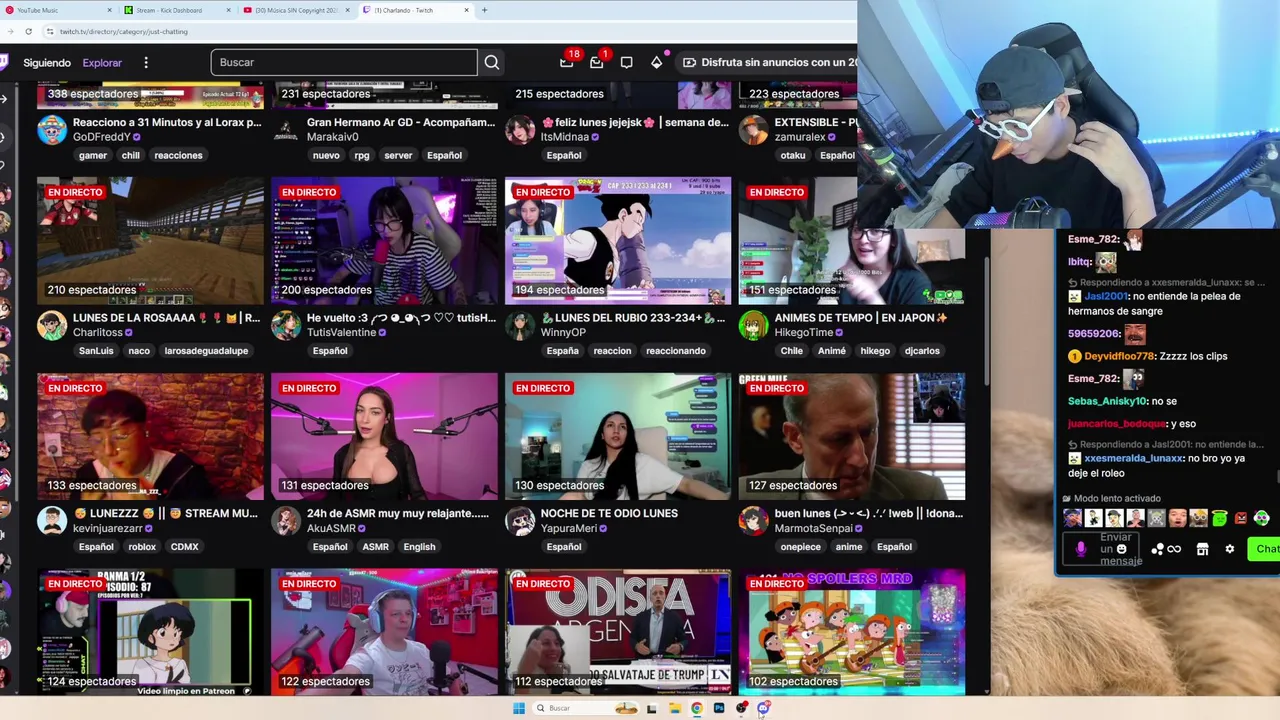Open the Twitch search magnifier button

[x=491, y=62]
